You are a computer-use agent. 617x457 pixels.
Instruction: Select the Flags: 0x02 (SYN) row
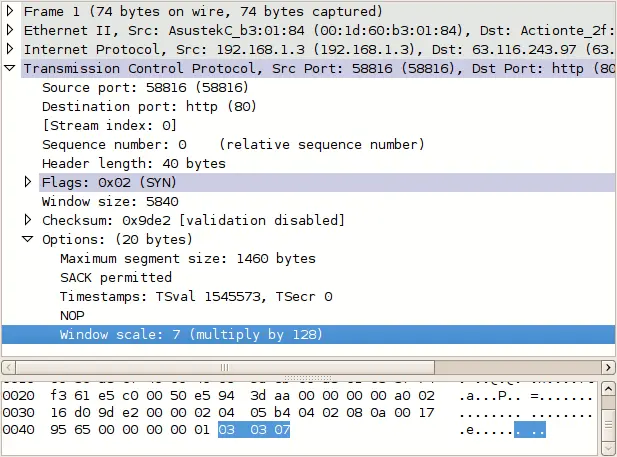click(327, 182)
